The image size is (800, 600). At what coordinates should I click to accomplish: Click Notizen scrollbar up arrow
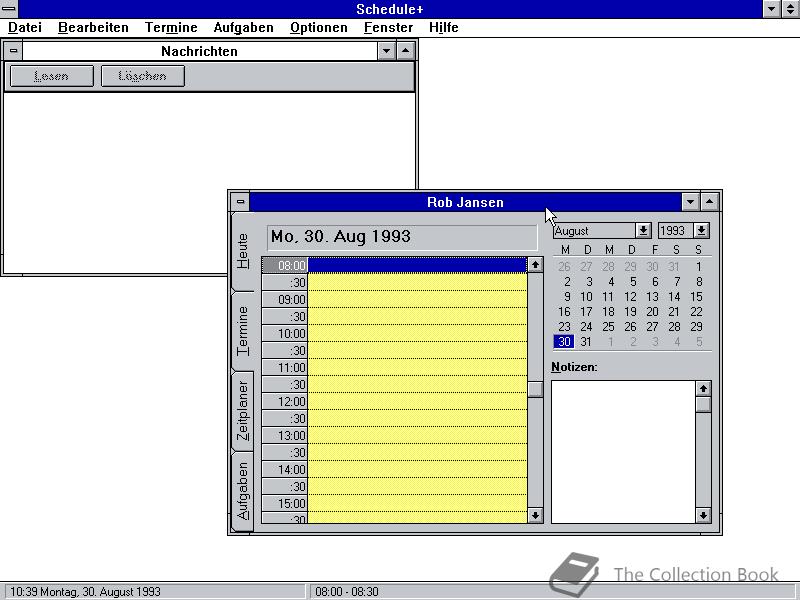tap(703, 389)
